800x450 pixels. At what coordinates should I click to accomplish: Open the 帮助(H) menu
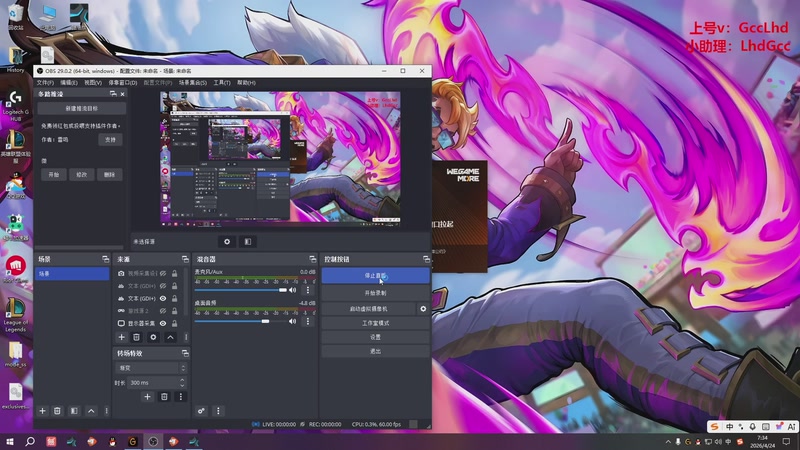[246, 83]
